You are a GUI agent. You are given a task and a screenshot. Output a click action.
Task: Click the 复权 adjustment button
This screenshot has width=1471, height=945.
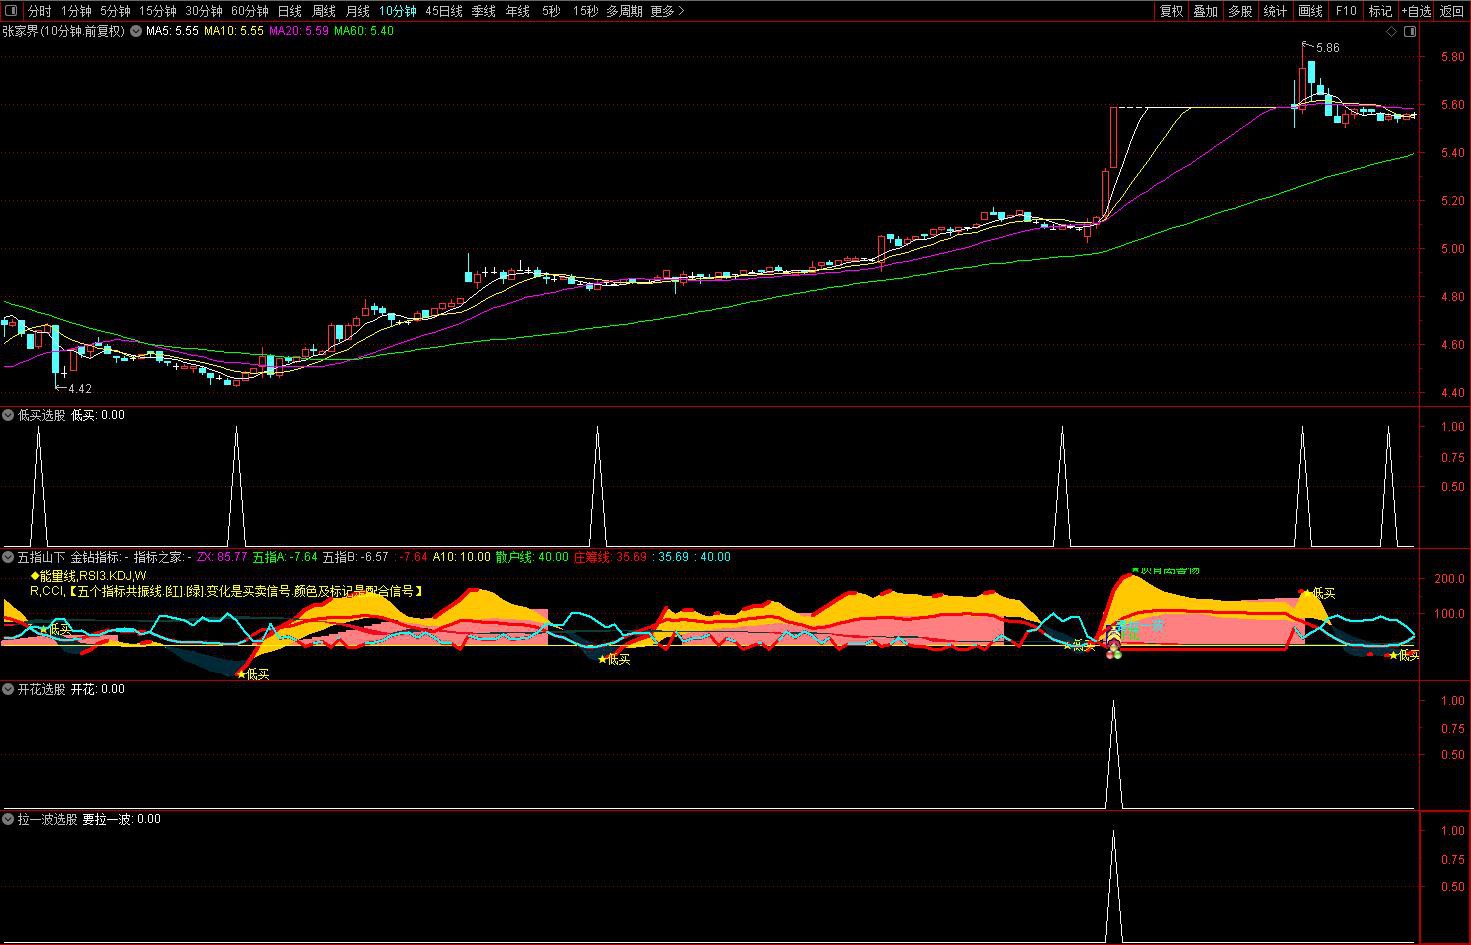1171,11
